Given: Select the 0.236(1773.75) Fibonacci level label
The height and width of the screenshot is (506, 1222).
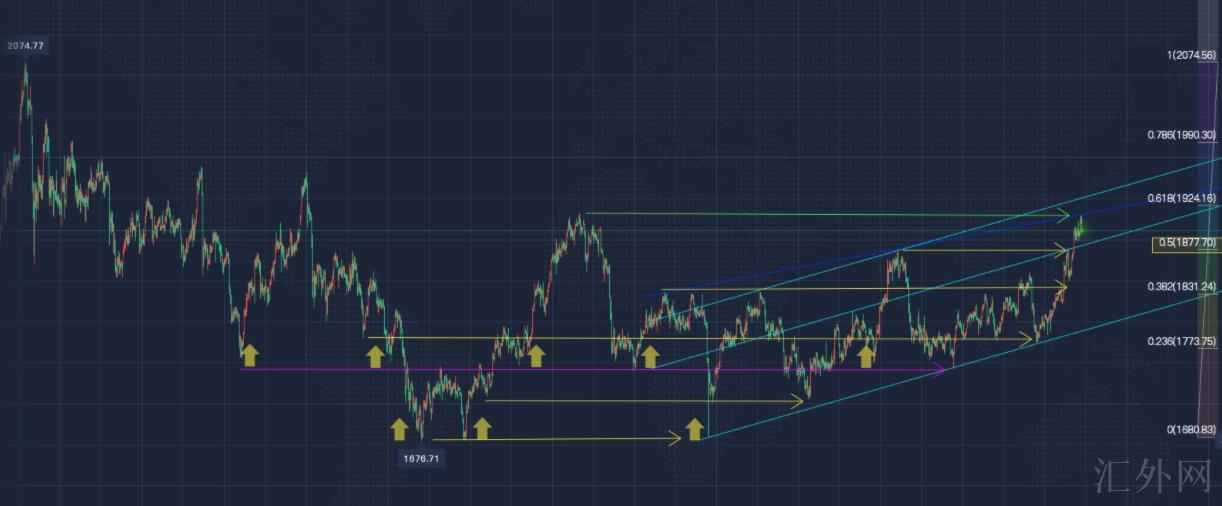Looking at the screenshot, I should coord(1181,341).
